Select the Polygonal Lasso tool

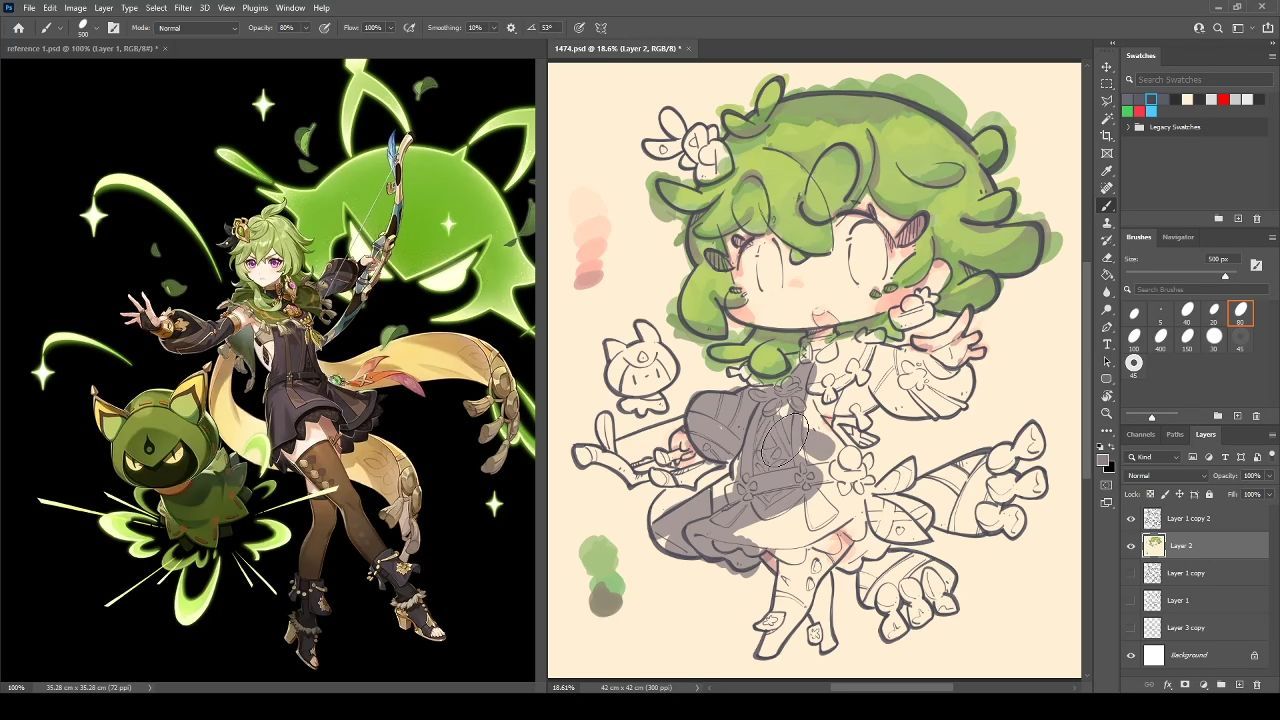tap(1107, 101)
